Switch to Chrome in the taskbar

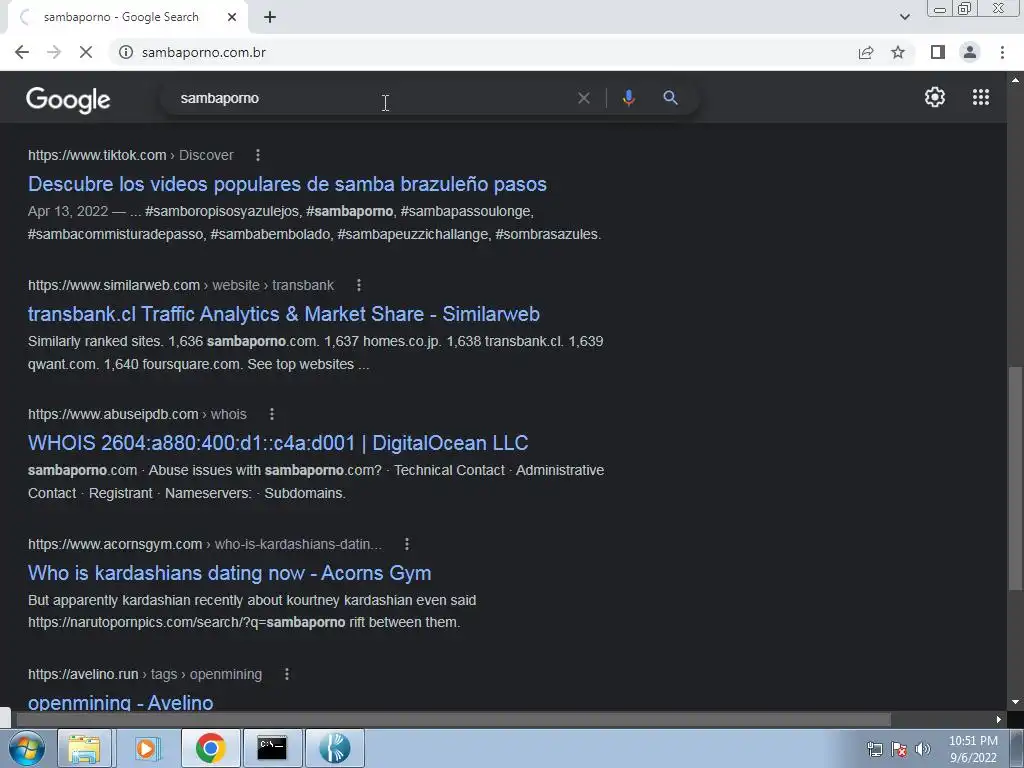210,748
